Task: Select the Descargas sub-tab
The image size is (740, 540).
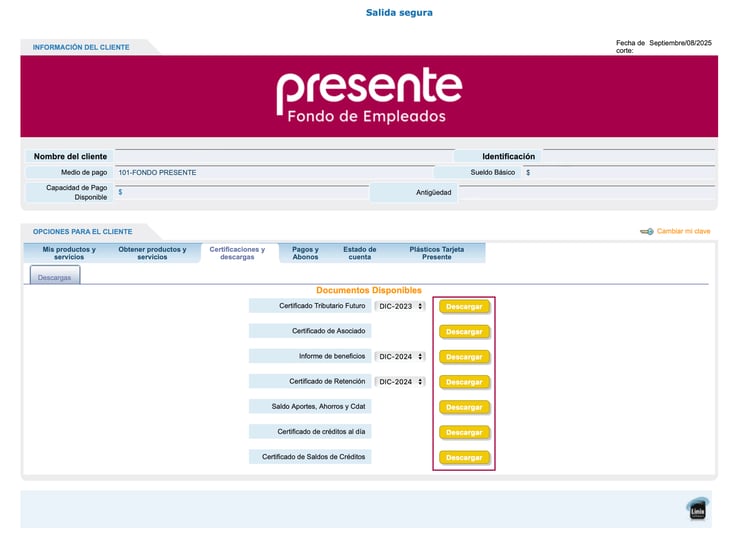Action: [x=55, y=276]
